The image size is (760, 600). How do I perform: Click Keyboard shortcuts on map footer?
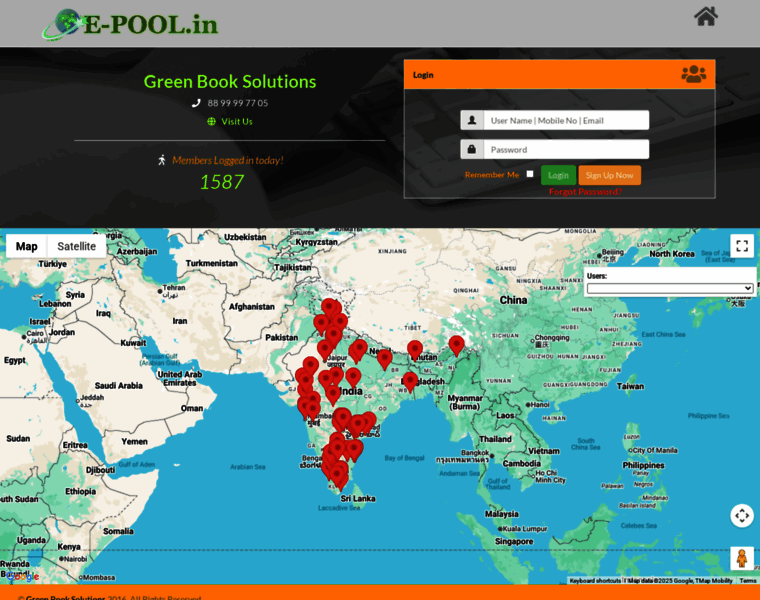pyautogui.click(x=595, y=581)
